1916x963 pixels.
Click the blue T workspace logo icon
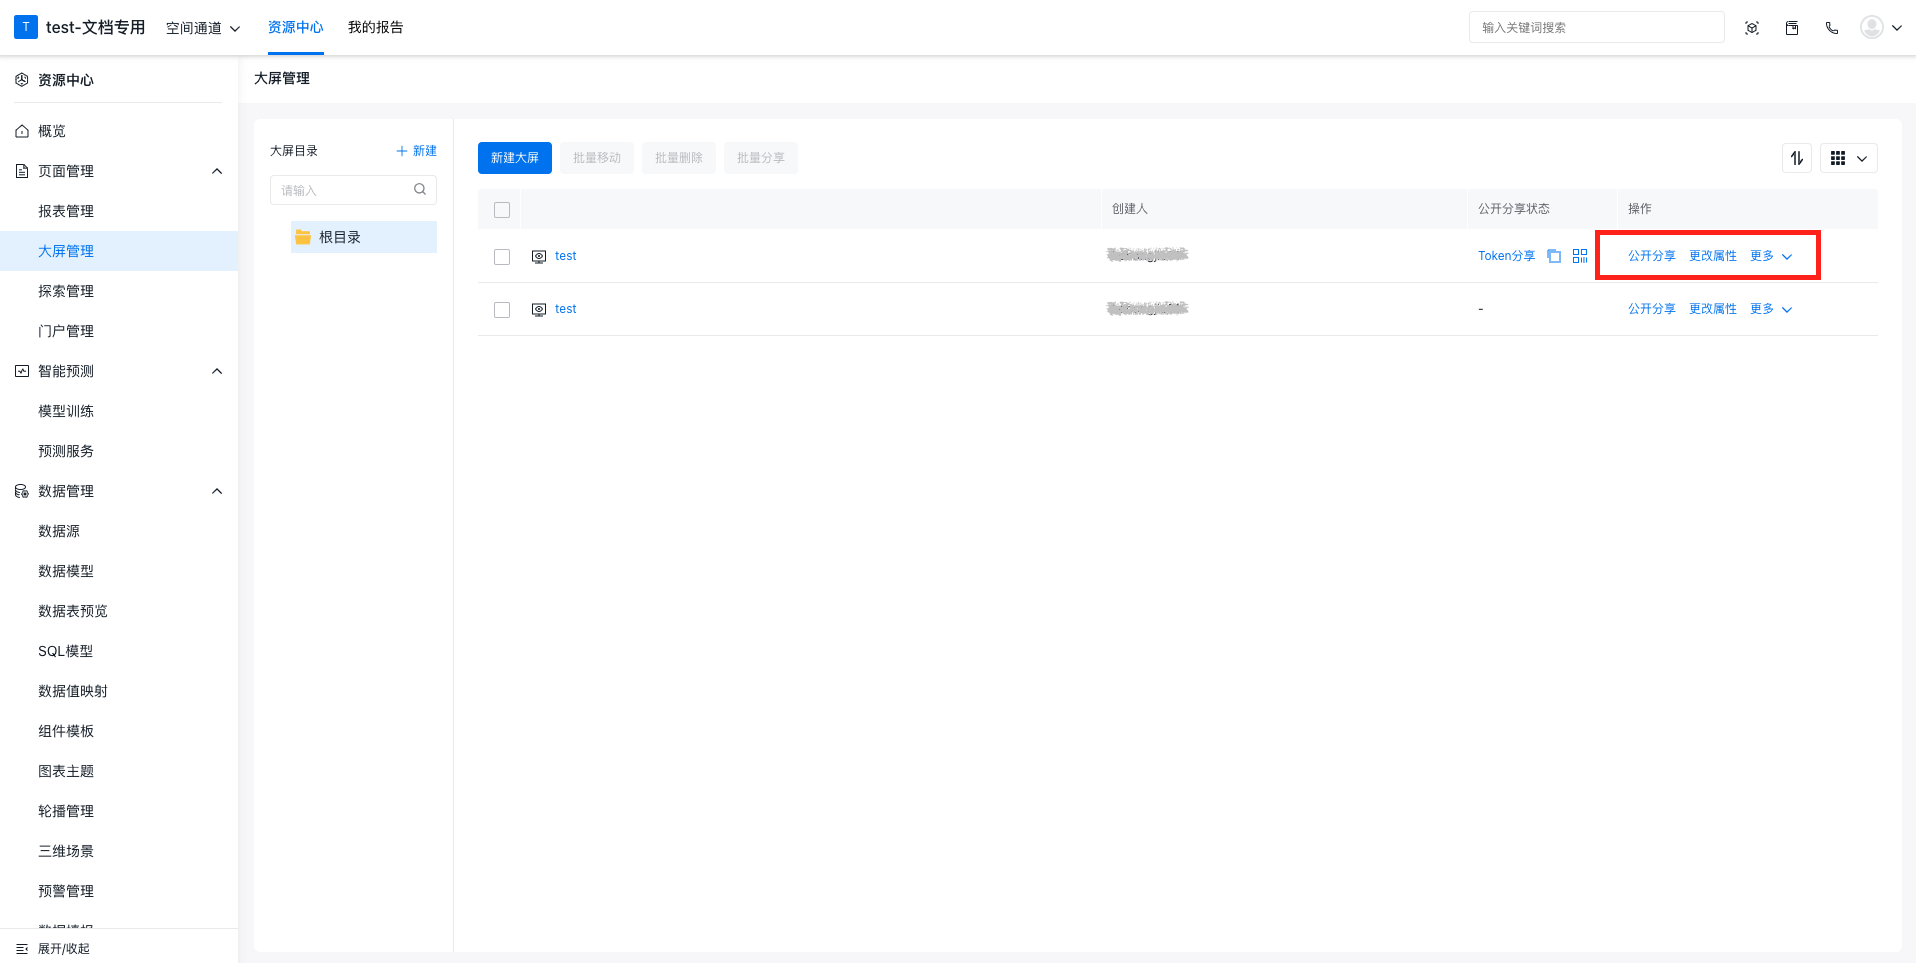26,27
